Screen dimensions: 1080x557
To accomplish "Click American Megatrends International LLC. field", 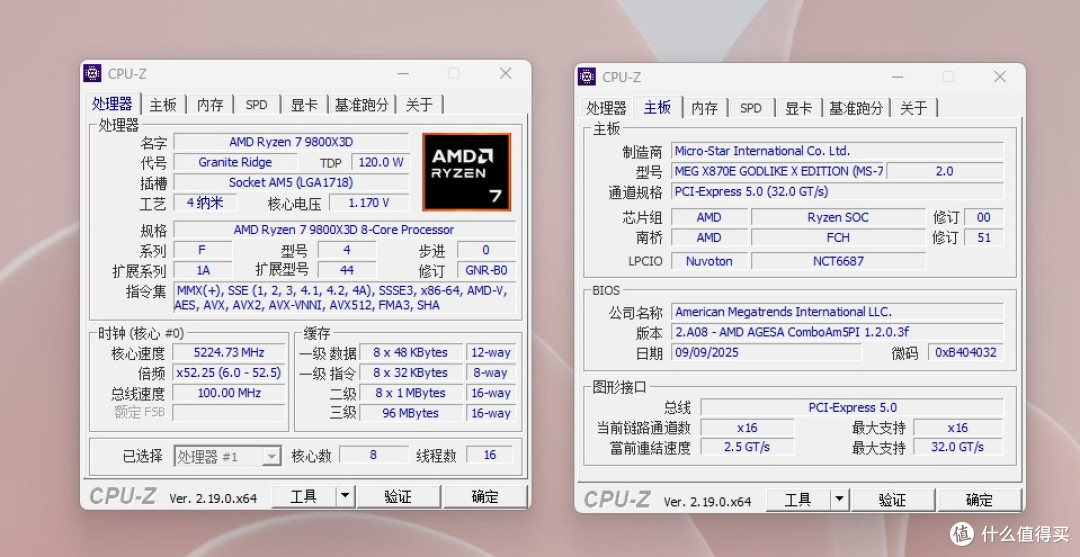I will (837, 312).
